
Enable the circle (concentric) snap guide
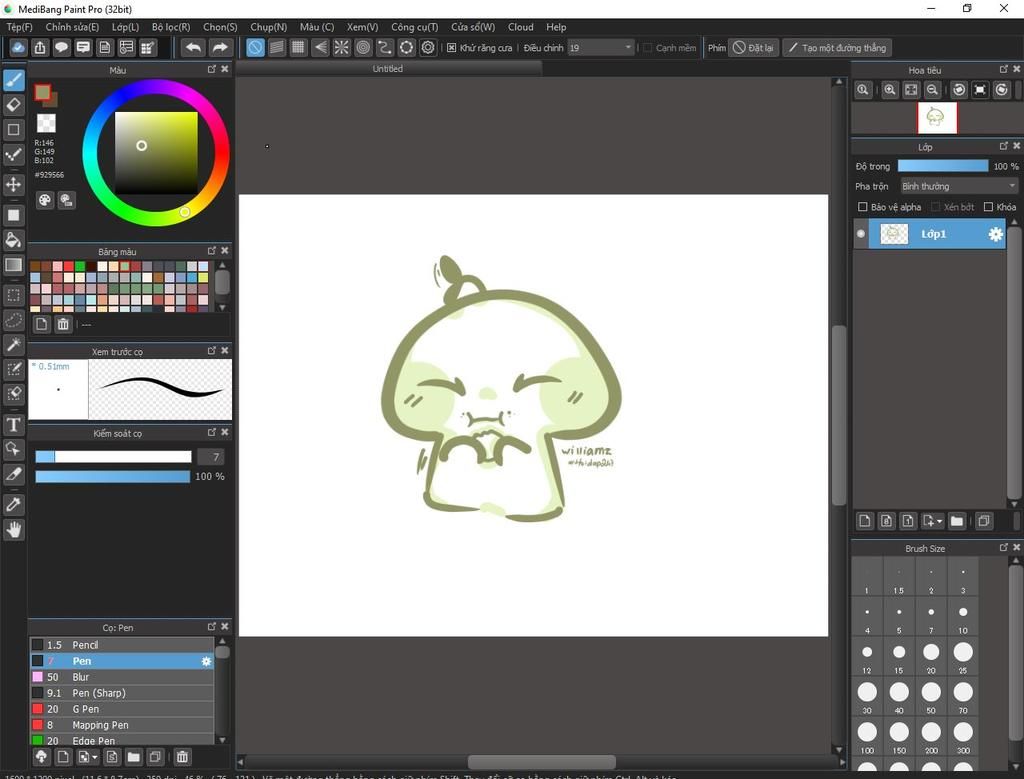click(x=363, y=48)
